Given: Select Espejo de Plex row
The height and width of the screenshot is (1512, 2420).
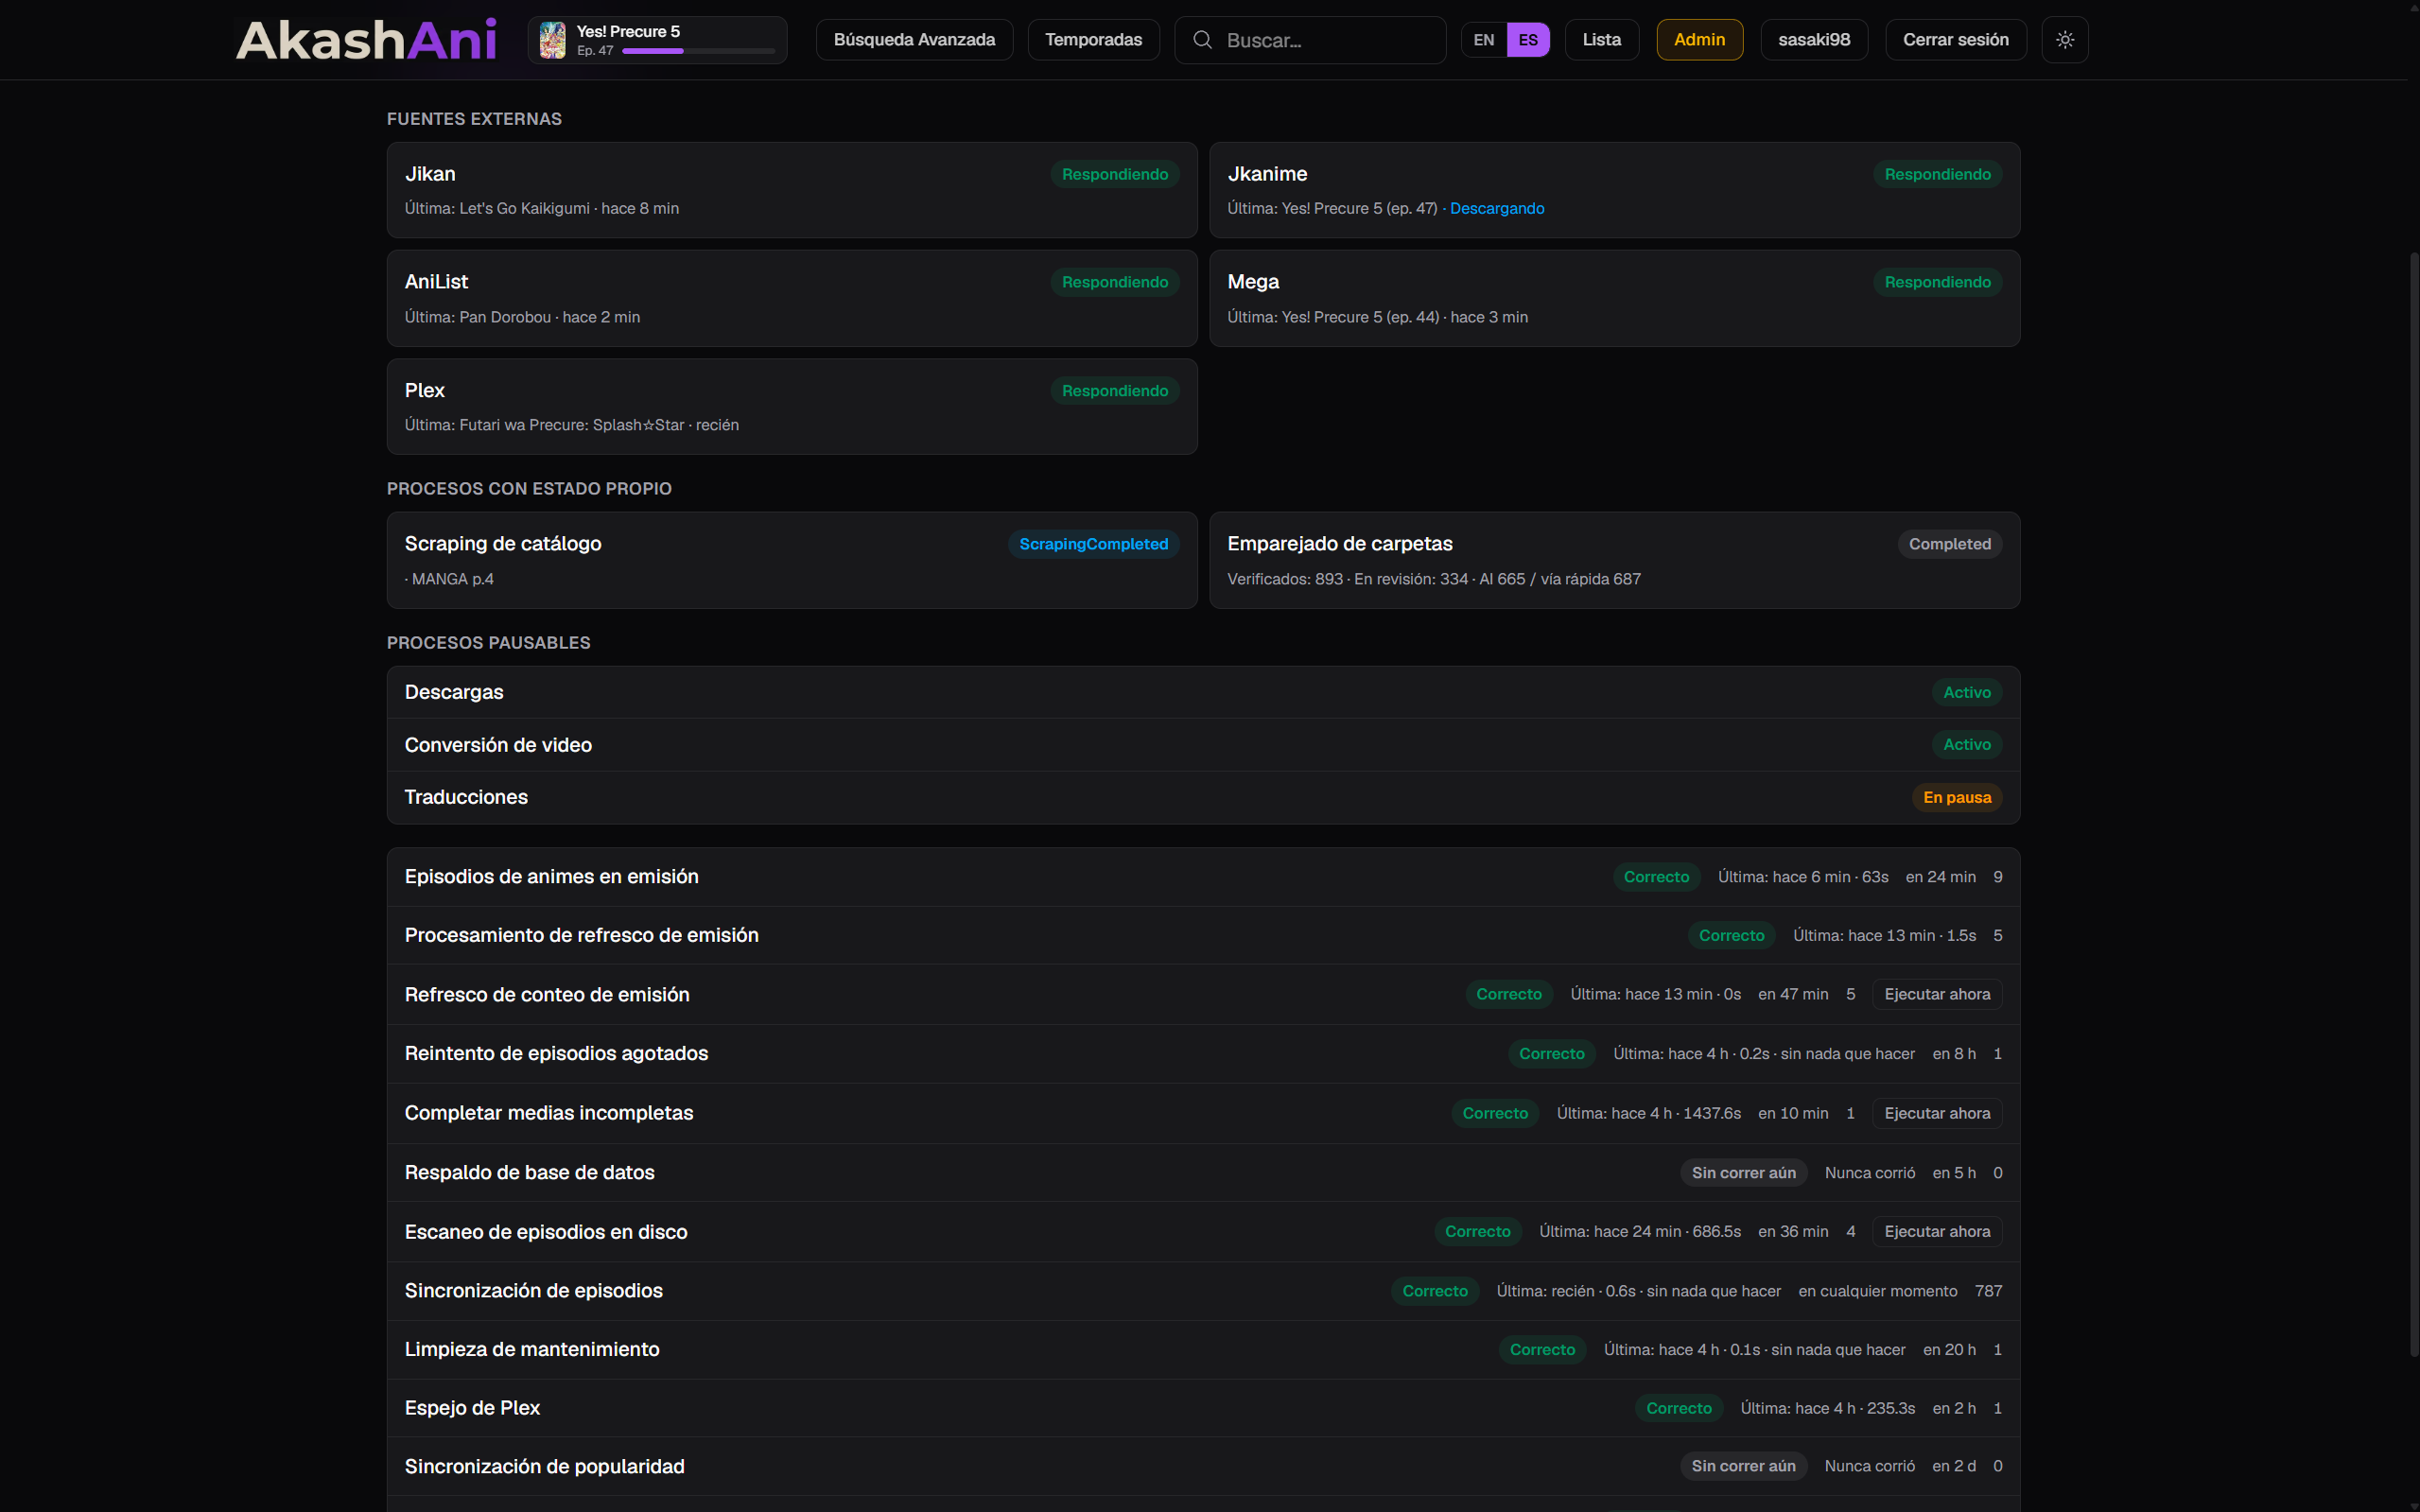Looking at the screenshot, I should coord(1203,1408).
